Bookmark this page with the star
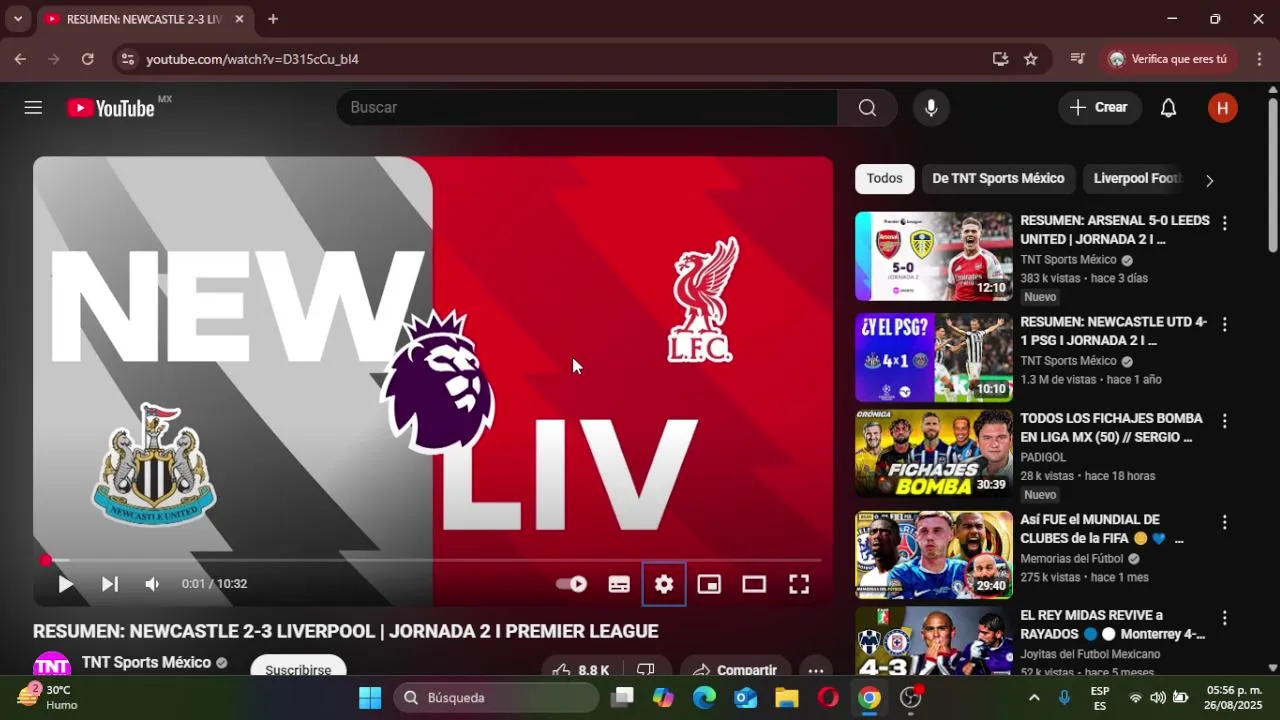The width and height of the screenshot is (1280, 720). click(x=1031, y=59)
